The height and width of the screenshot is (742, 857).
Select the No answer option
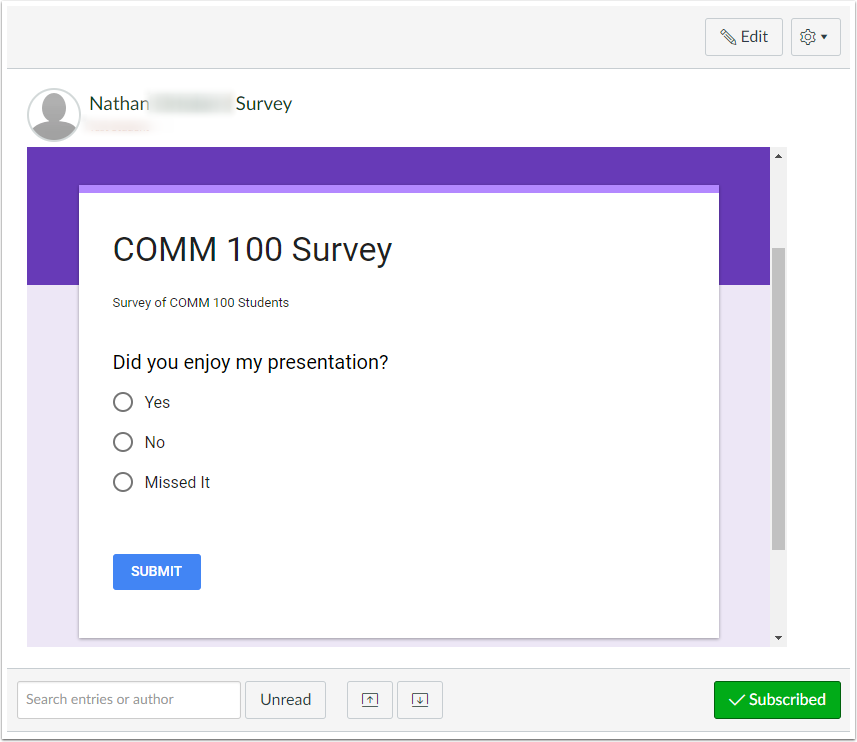(x=123, y=442)
